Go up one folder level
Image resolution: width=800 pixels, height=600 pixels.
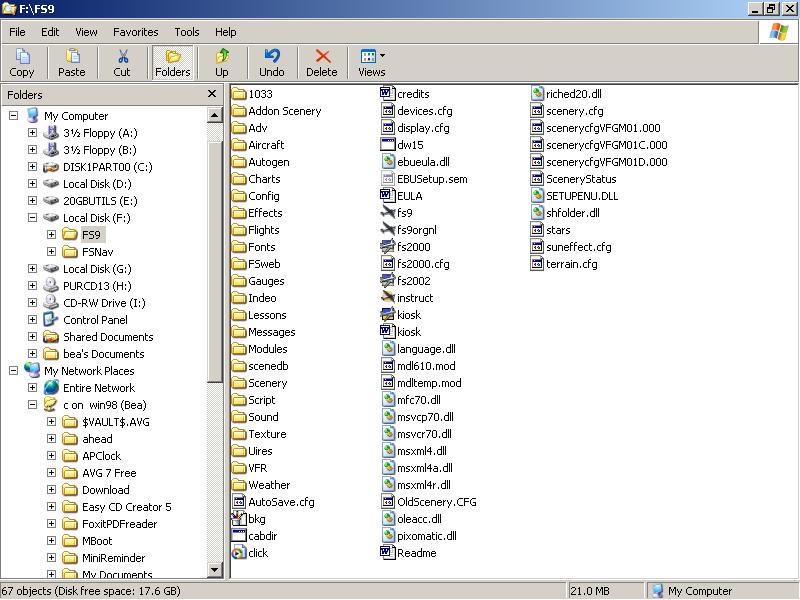(222, 62)
